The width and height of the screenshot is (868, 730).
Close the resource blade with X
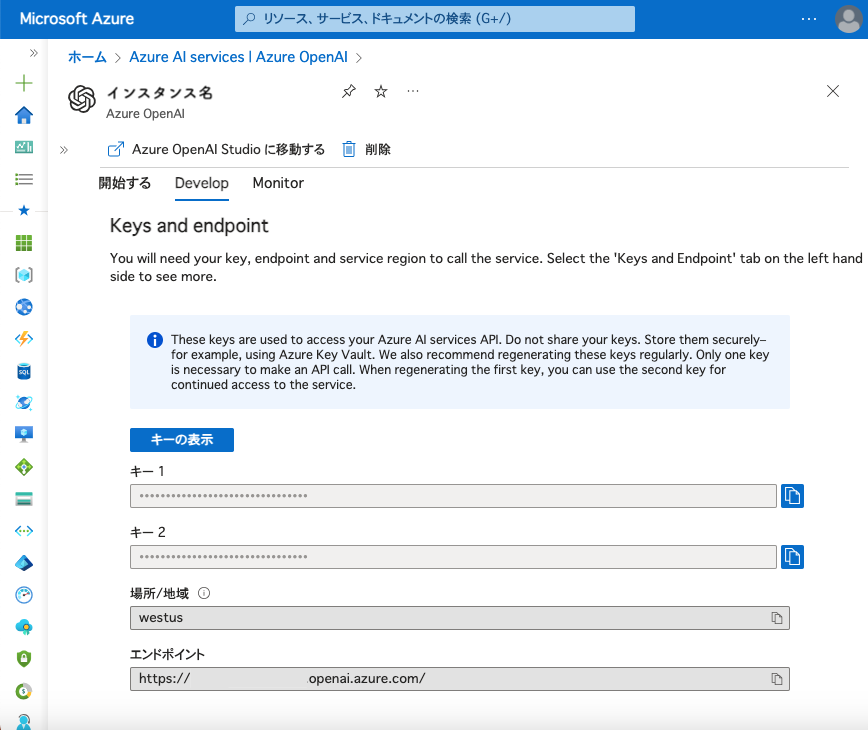(833, 91)
